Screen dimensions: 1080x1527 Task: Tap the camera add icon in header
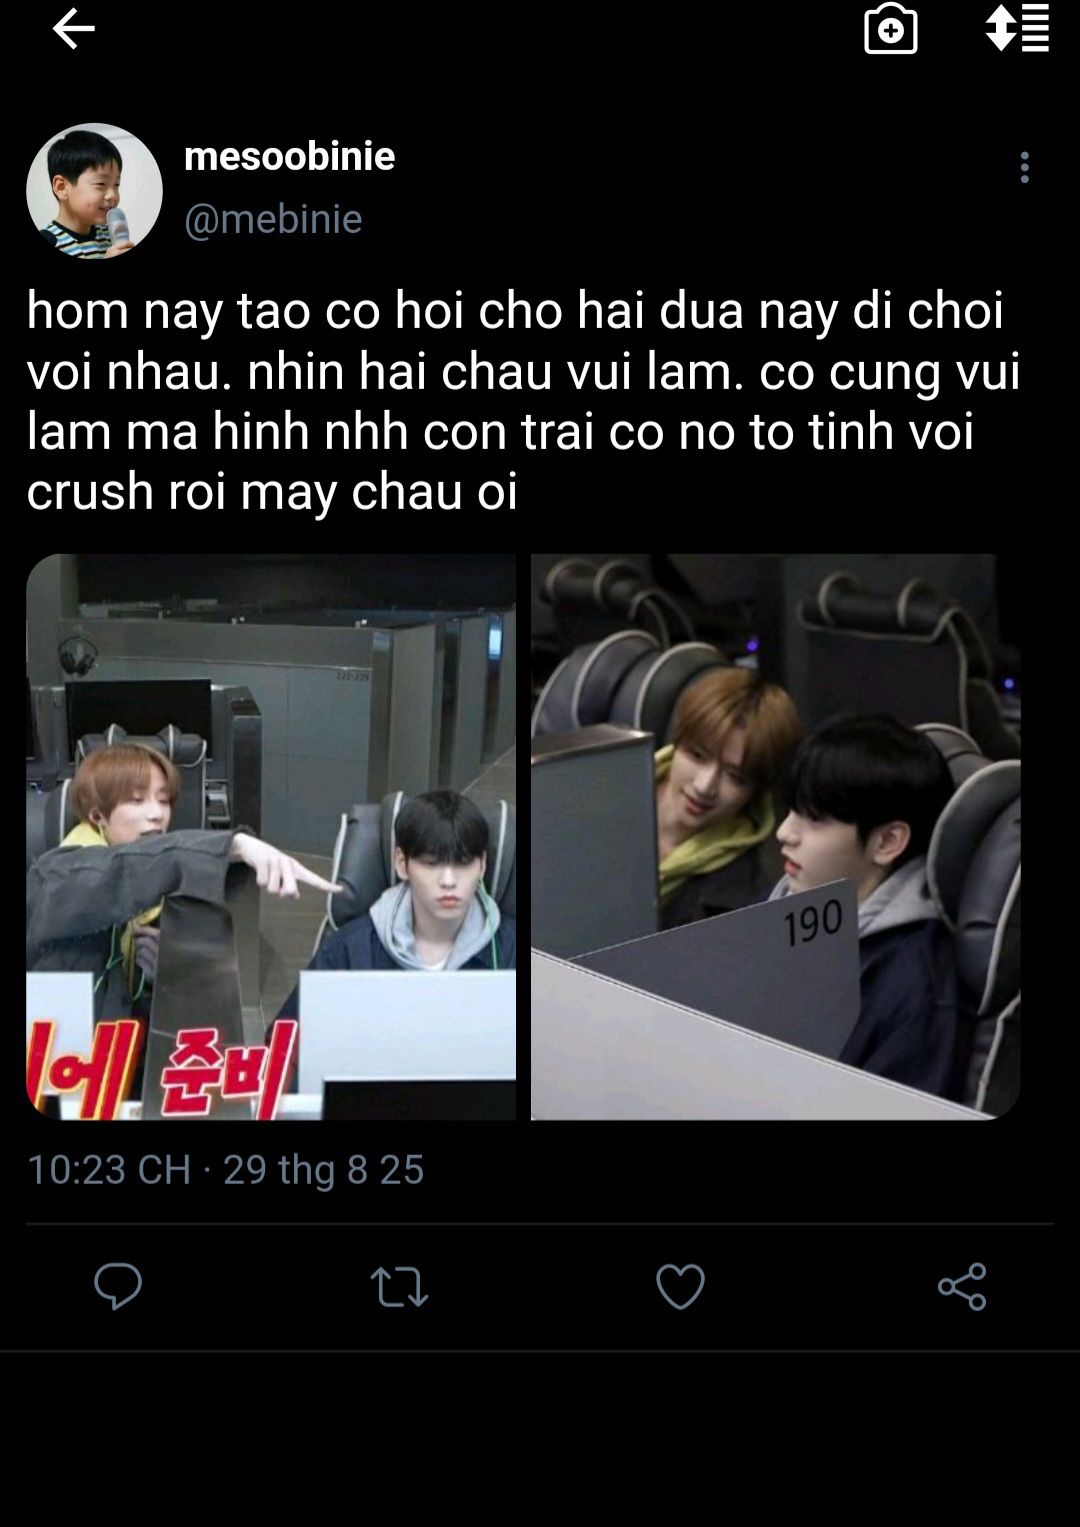(890, 29)
